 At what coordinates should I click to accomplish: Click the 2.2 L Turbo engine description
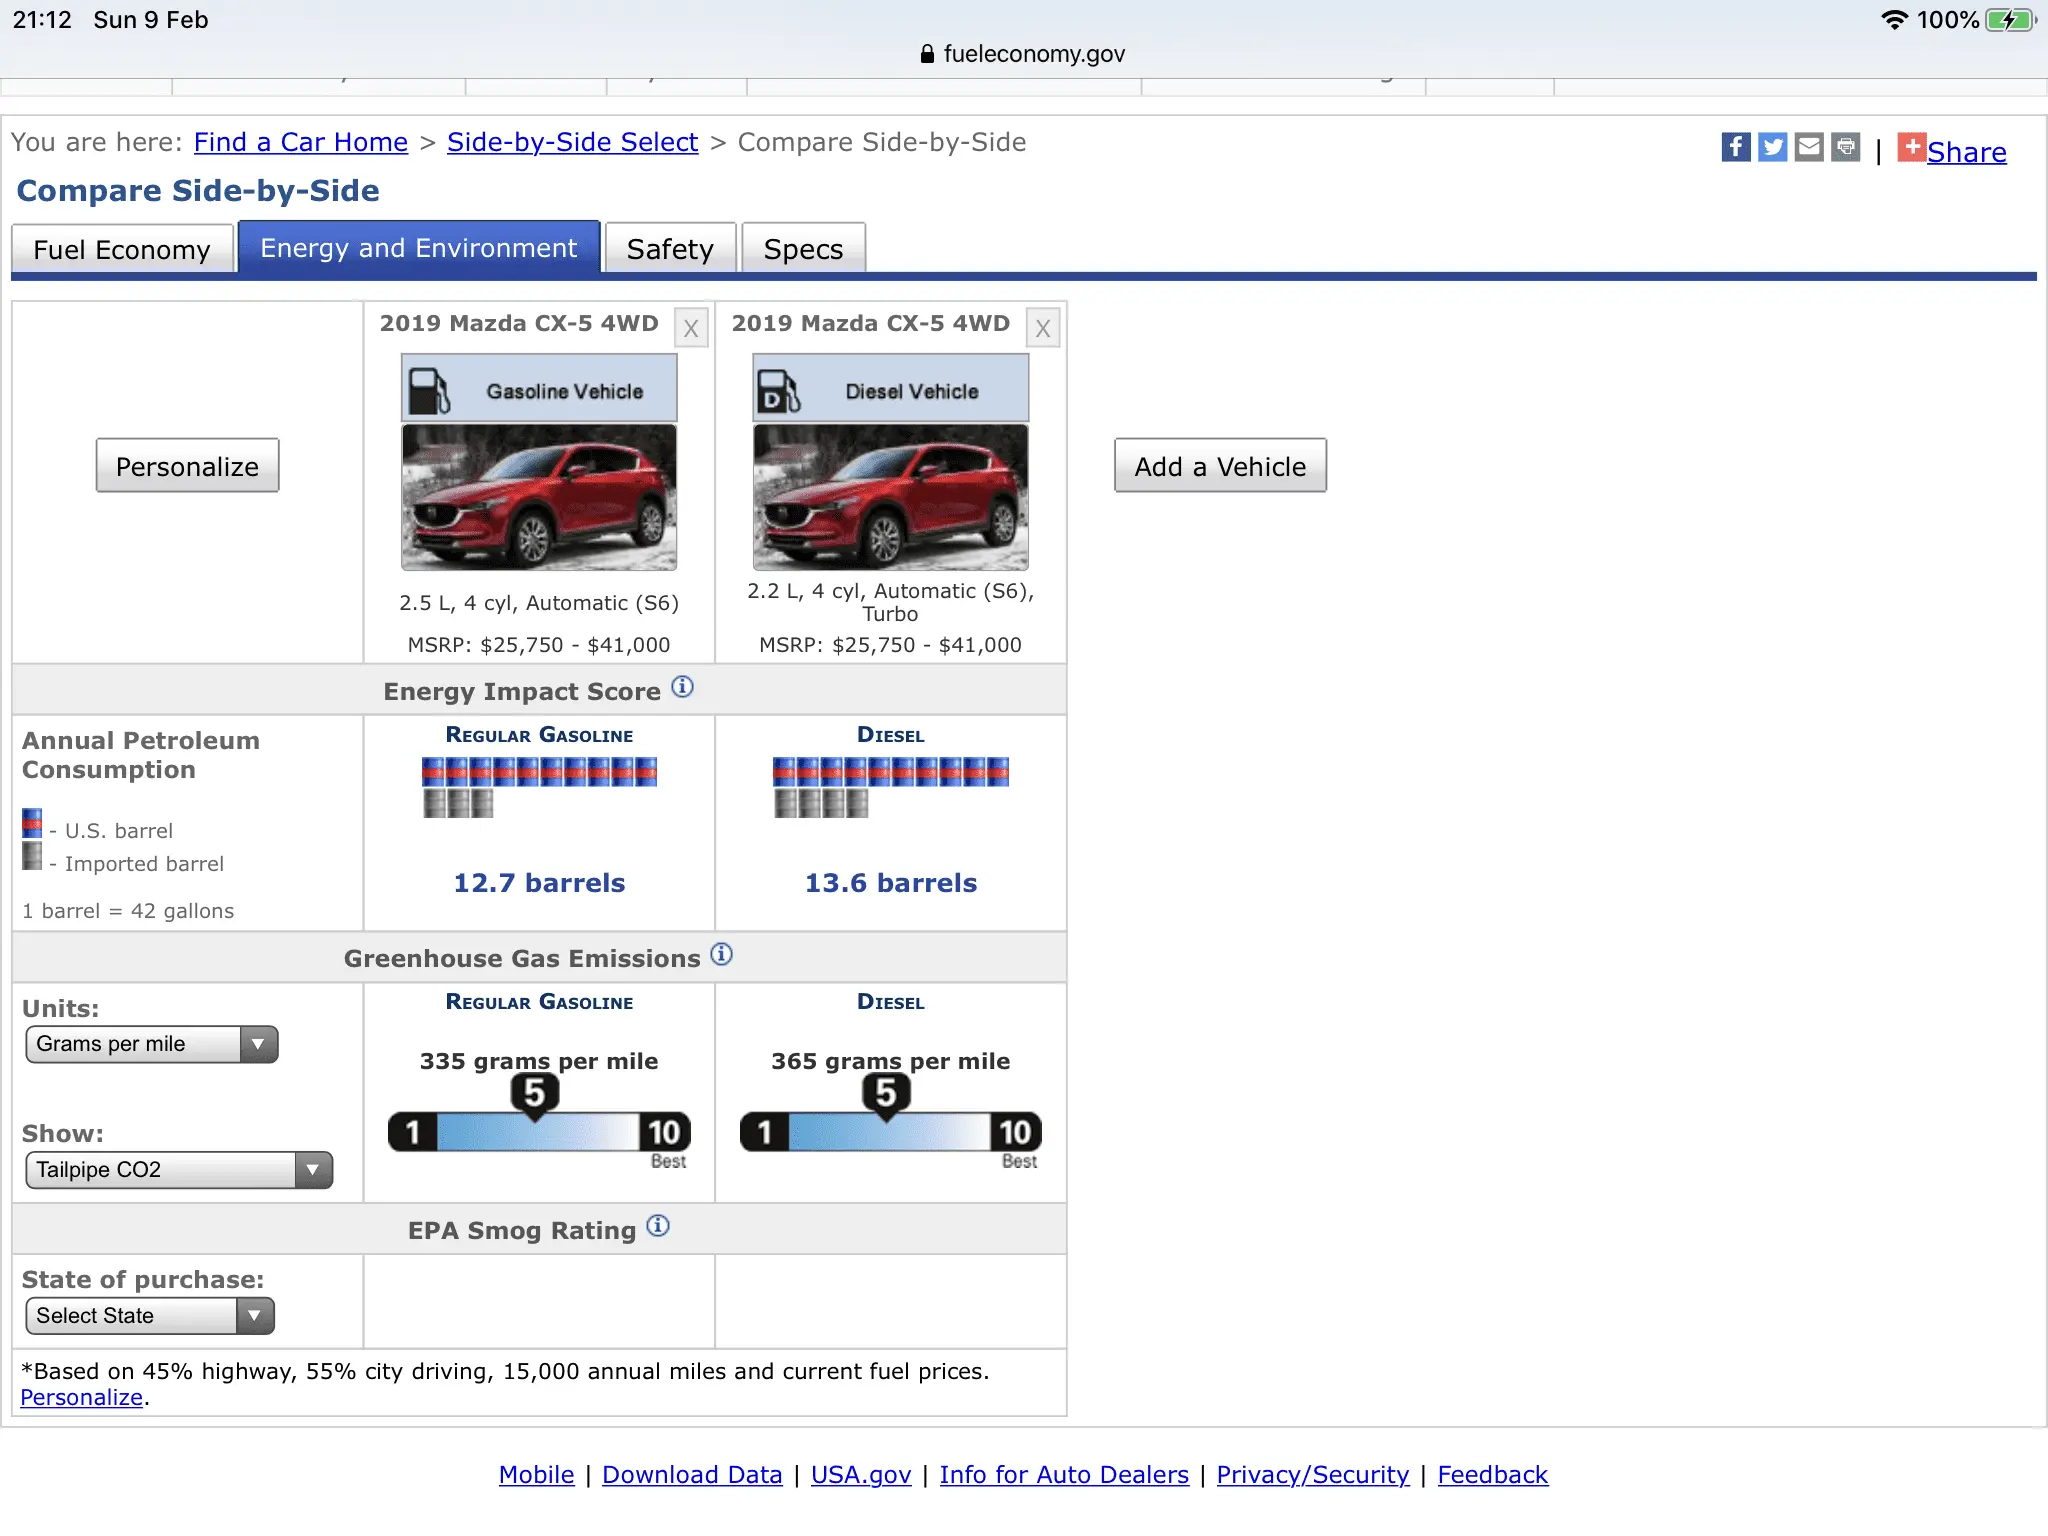(x=890, y=602)
